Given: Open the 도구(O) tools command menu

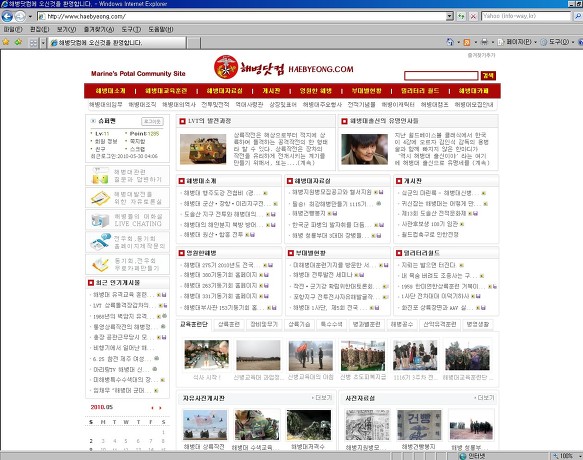Looking at the screenshot, I should pyautogui.click(x=557, y=42).
